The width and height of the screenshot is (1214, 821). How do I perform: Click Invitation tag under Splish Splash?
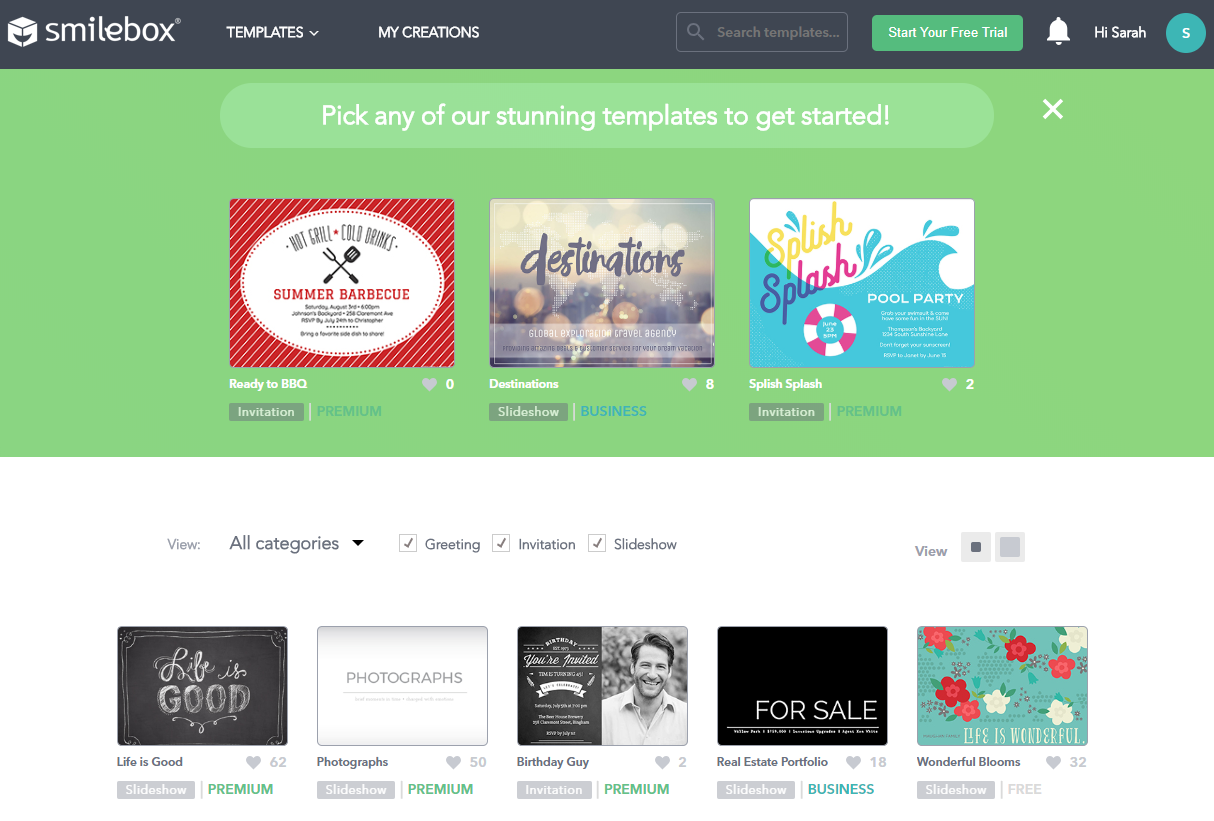786,411
